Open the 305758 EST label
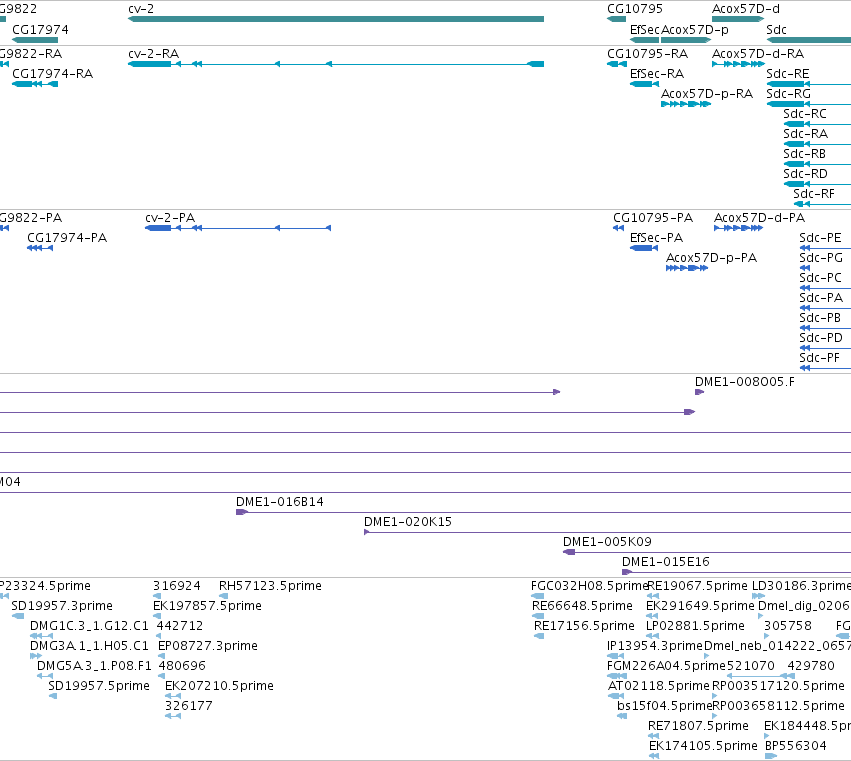This screenshot has height=761, width=851. [x=788, y=626]
